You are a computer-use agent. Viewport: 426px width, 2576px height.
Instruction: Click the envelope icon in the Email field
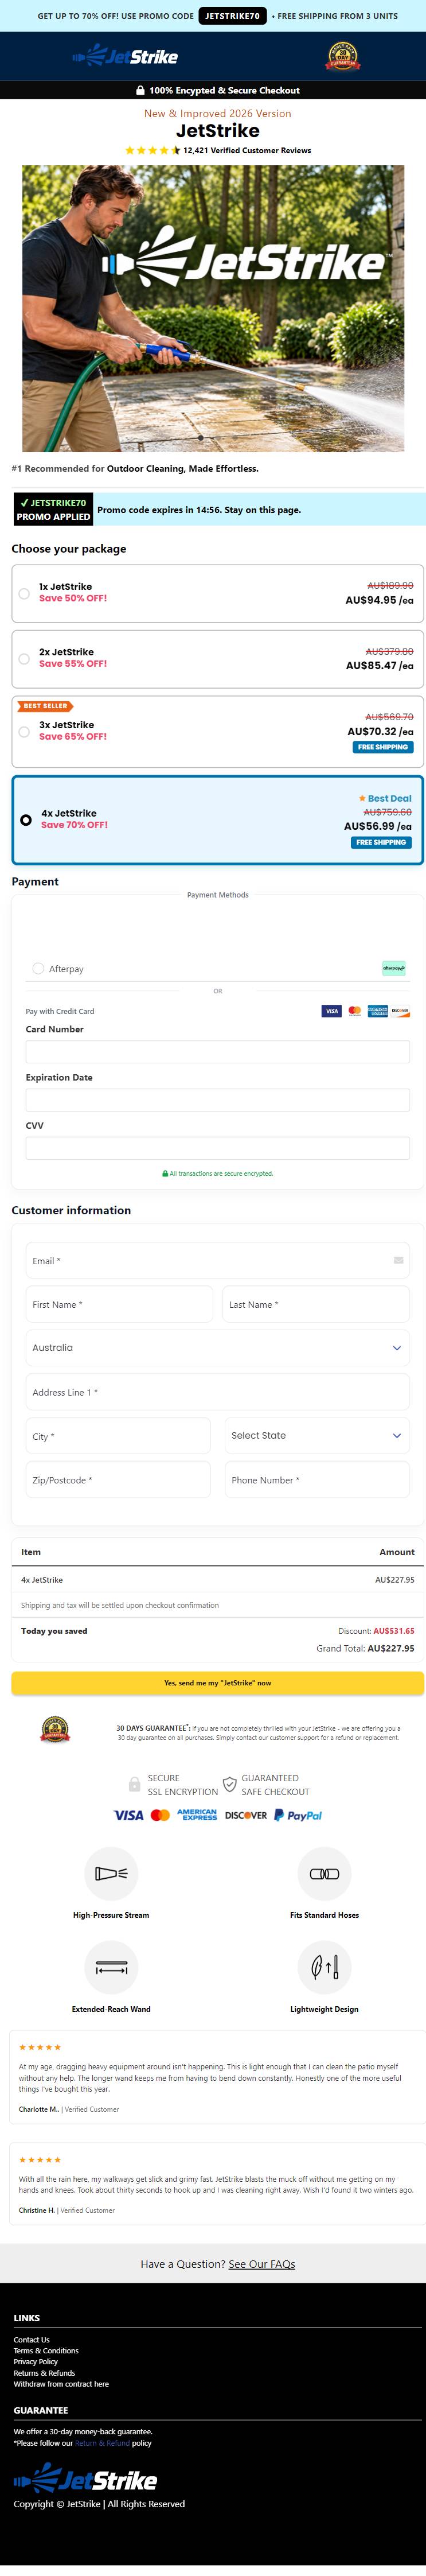point(398,1260)
